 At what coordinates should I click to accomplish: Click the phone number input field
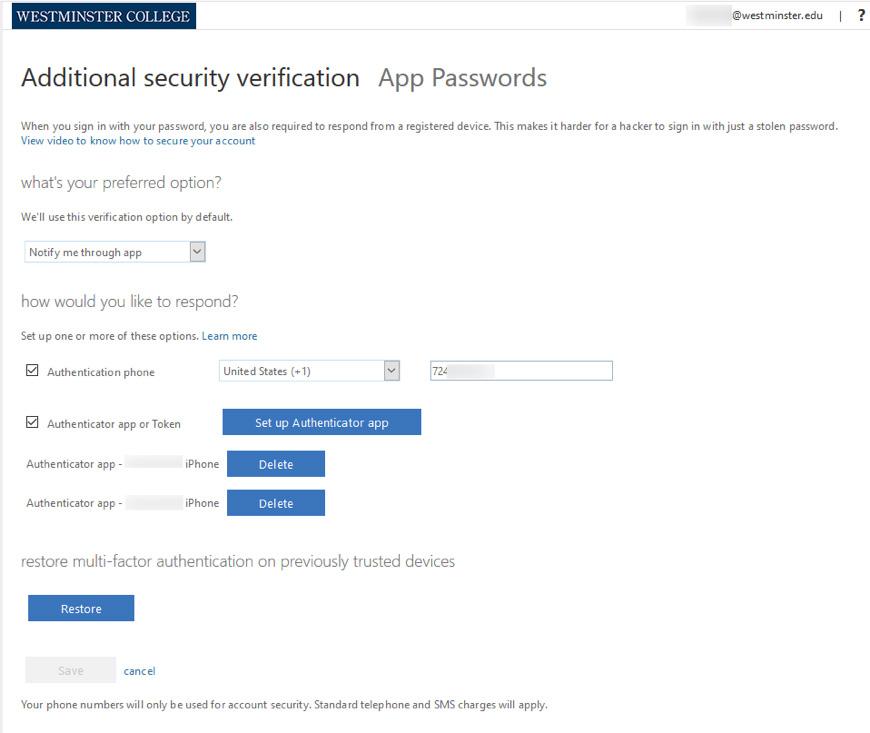click(522, 371)
